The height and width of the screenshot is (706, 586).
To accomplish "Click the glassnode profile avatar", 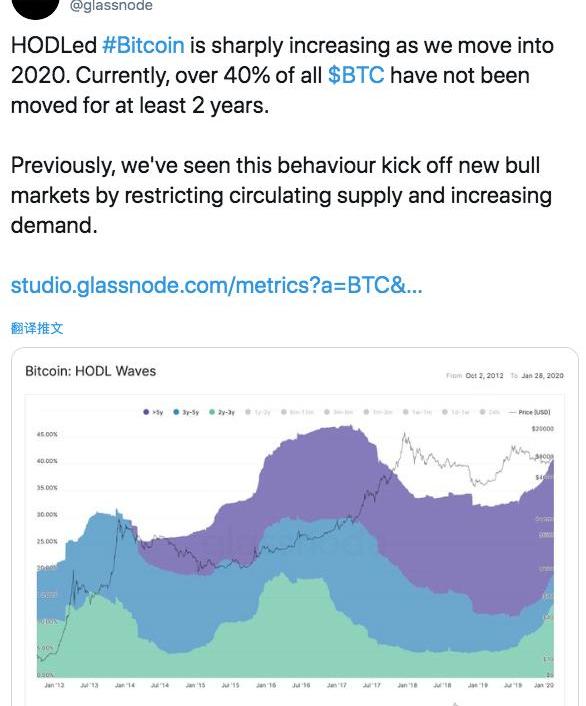I will click(x=36, y=7).
